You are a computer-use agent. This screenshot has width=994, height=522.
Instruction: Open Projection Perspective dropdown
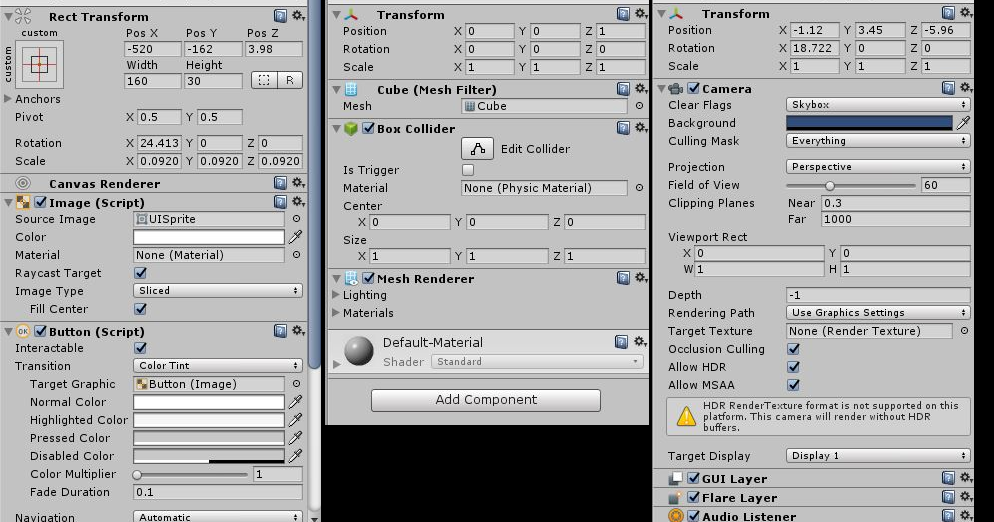point(878,167)
